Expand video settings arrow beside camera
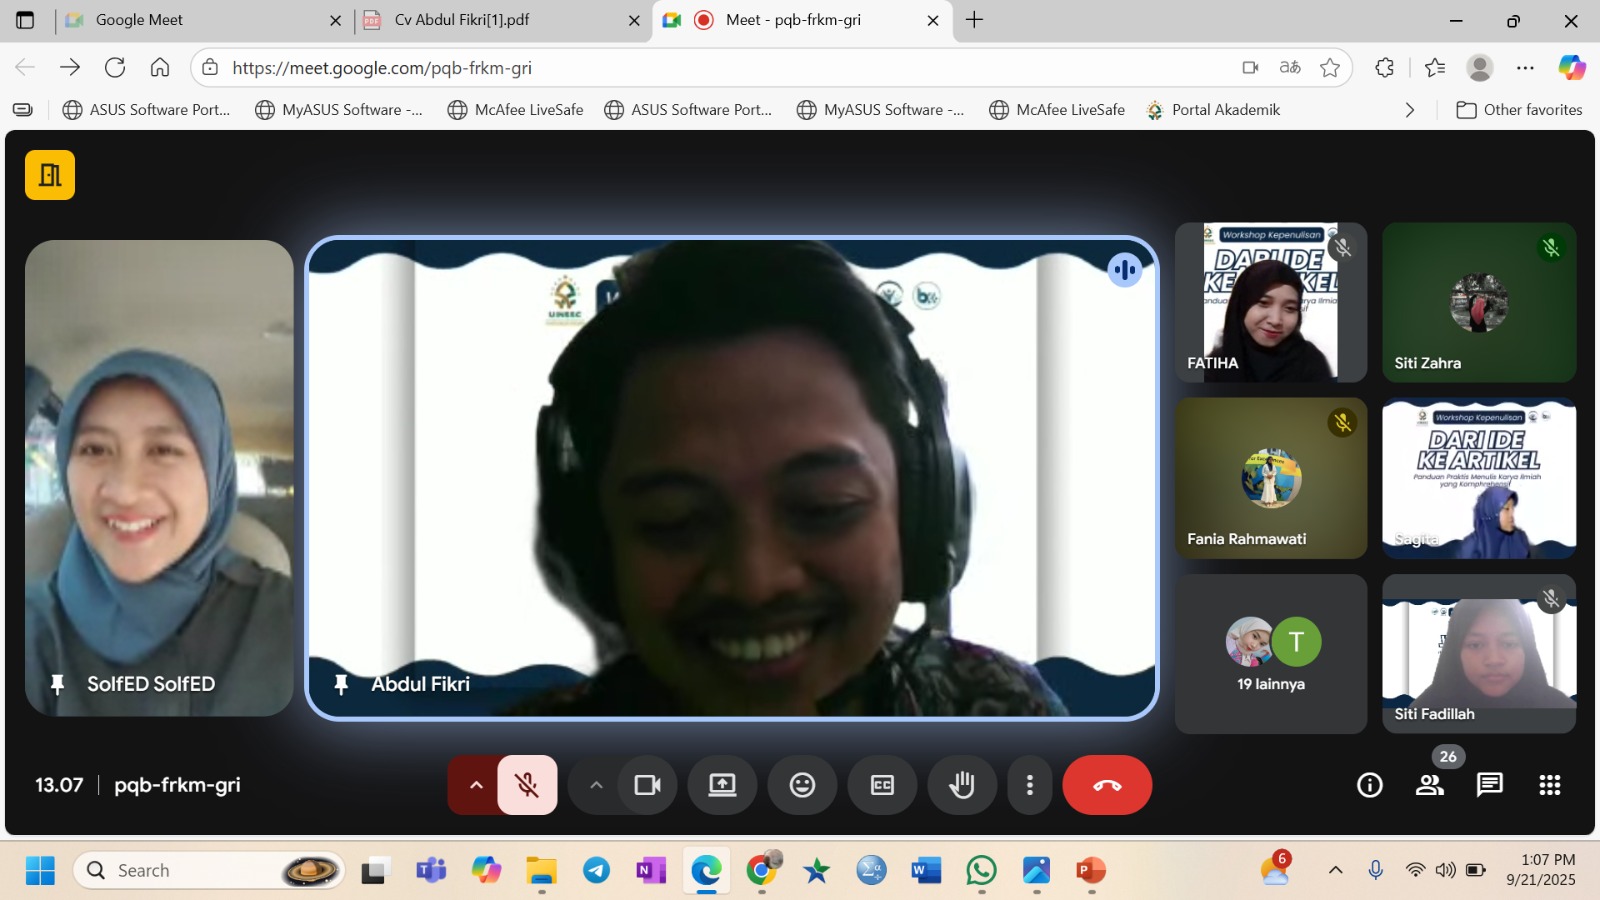Viewport: 1600px width, 900px height. [596, 785]
